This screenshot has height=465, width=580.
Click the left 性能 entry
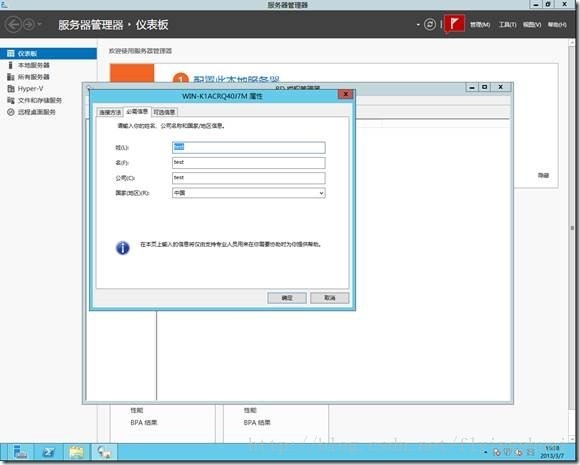136,410
